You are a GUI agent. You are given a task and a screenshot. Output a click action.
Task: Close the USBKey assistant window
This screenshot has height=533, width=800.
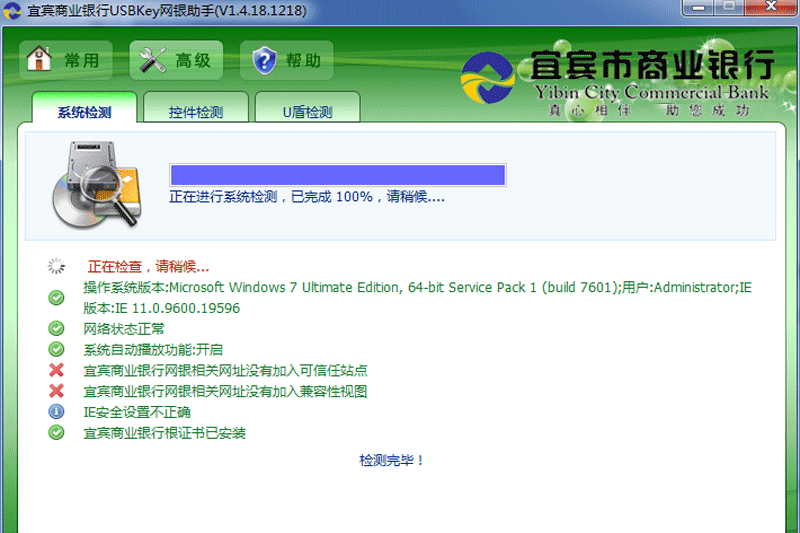[775, 8]
